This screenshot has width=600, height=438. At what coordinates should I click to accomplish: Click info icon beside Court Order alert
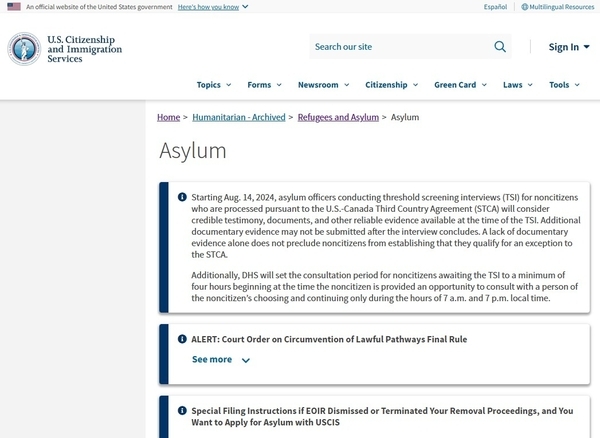[x=182, y=339]
